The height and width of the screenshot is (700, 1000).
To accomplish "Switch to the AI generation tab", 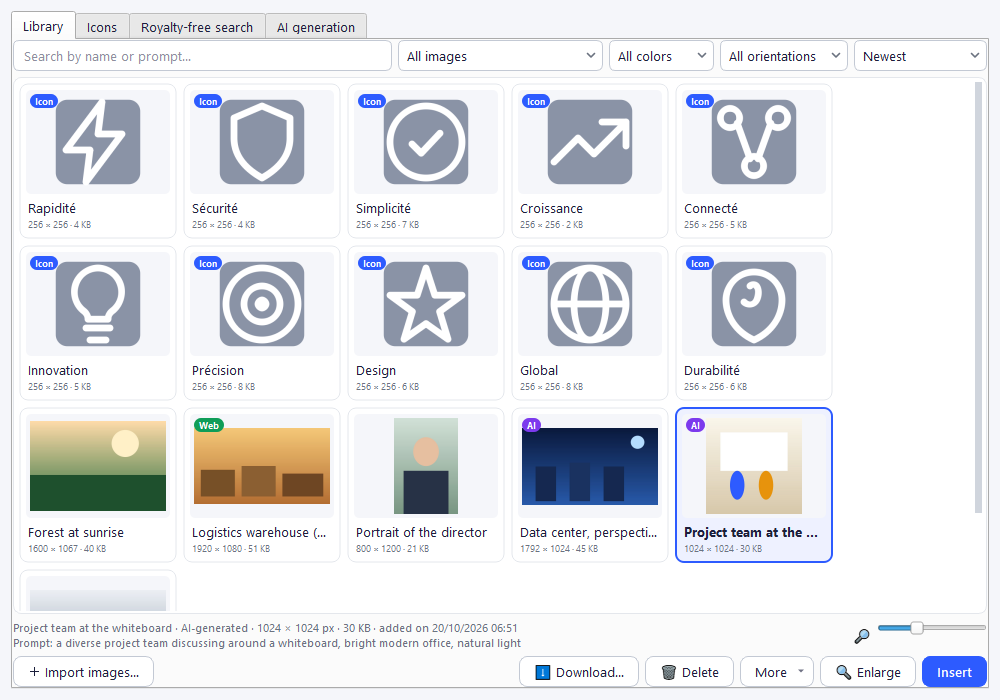I will (316, 27).
